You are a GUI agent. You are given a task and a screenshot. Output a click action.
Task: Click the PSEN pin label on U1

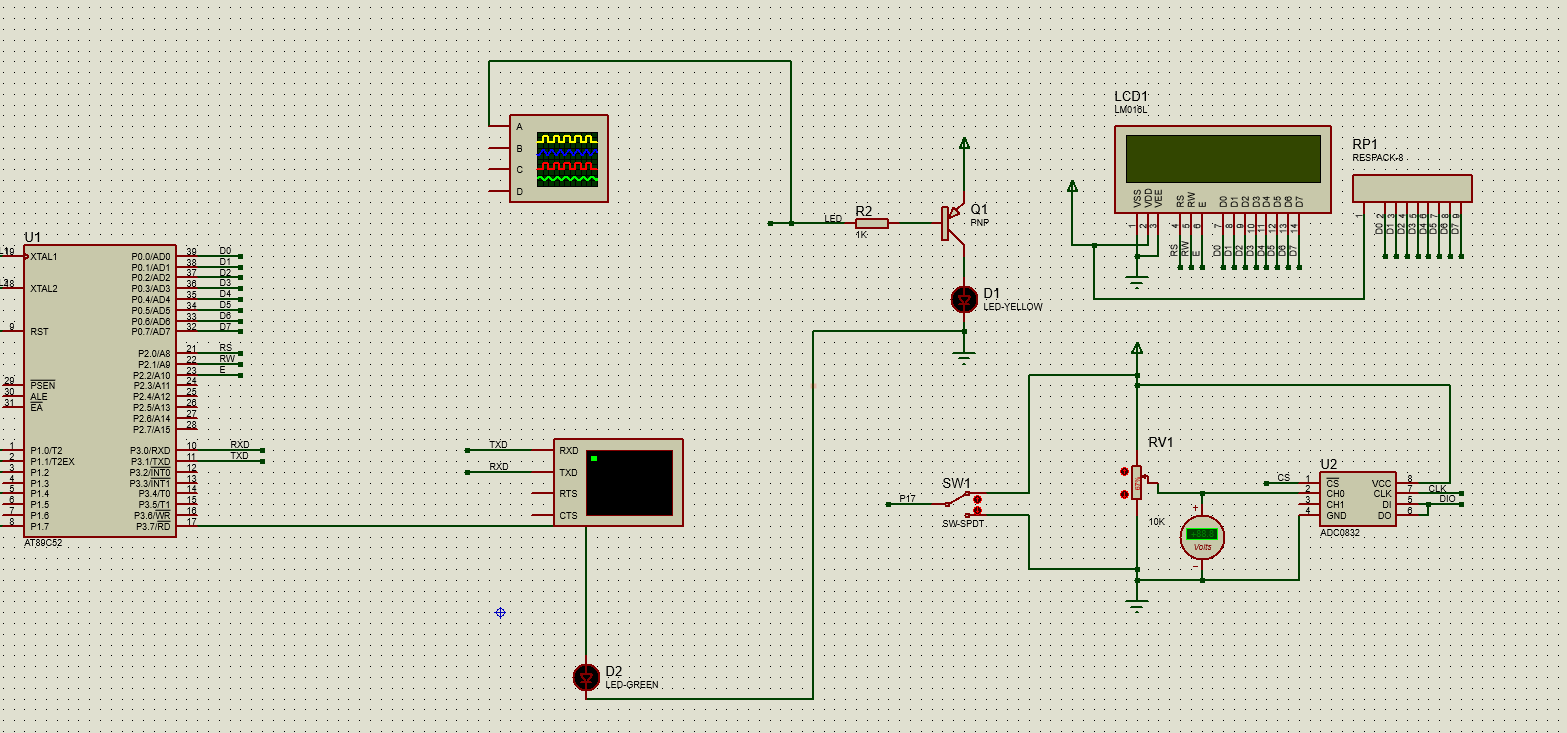[x=42, y=386]
